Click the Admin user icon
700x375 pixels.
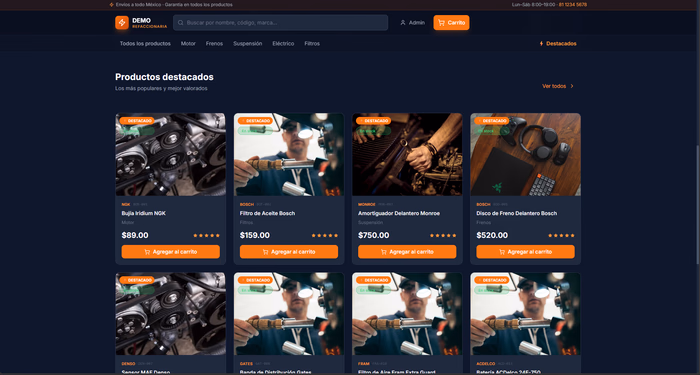(x=403, y=22)
